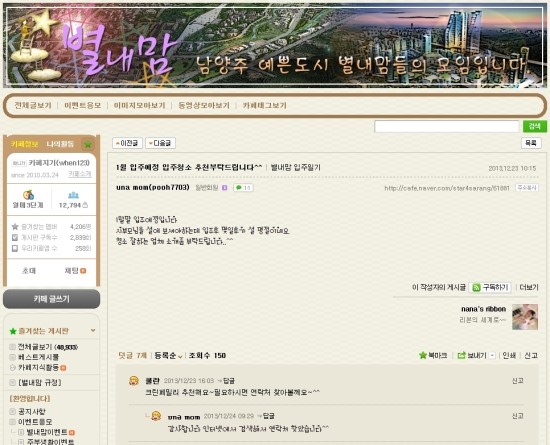Click una mom's reply avatar icon
The height and width of the screenshot is (445, 550).
156,416
